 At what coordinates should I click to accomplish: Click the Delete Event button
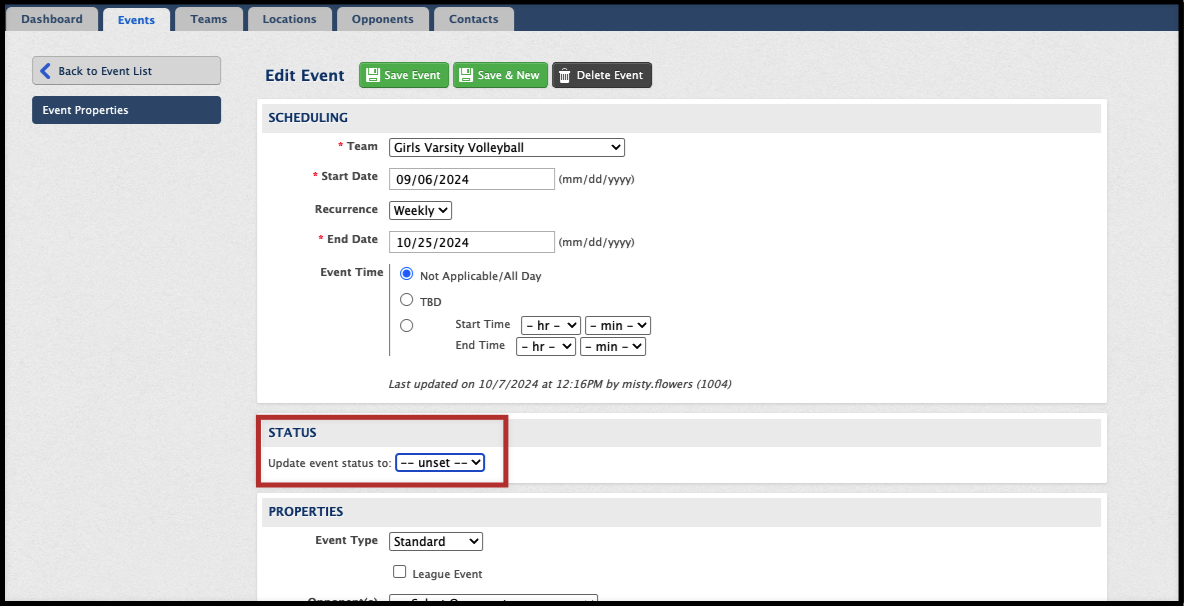click(x=602, y=75)
